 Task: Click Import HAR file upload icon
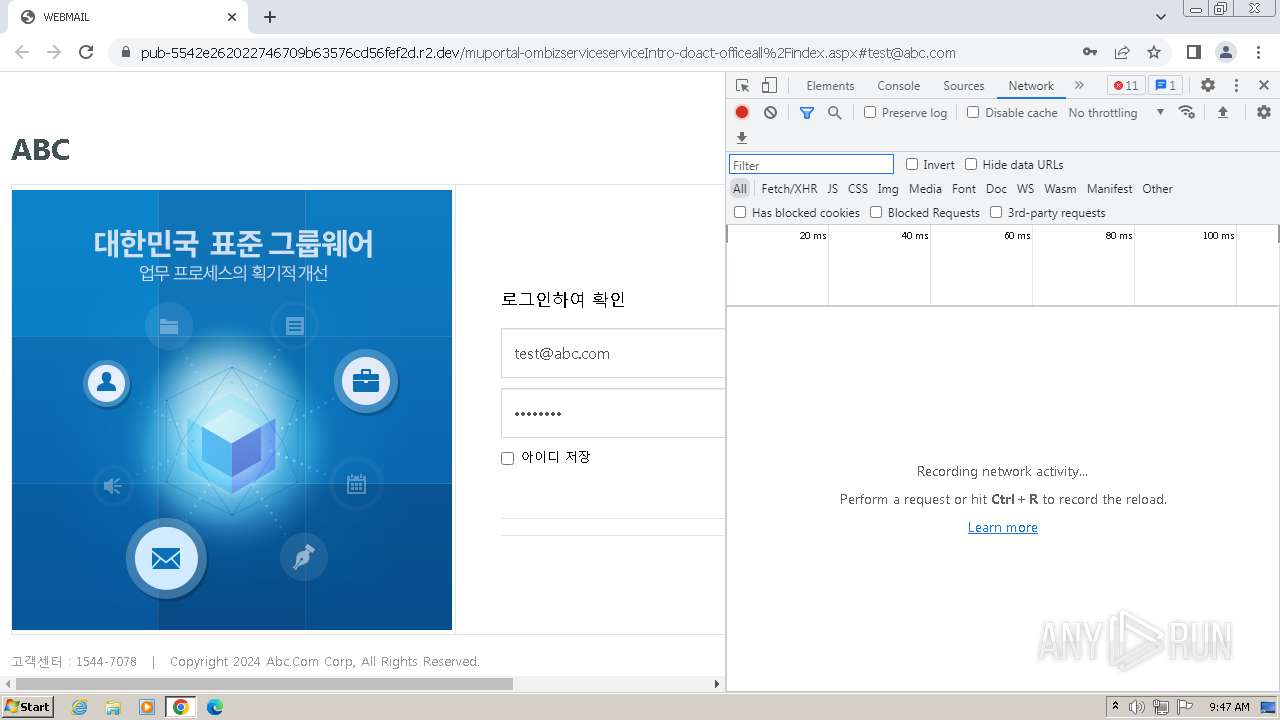click(x=1222, y=112)
